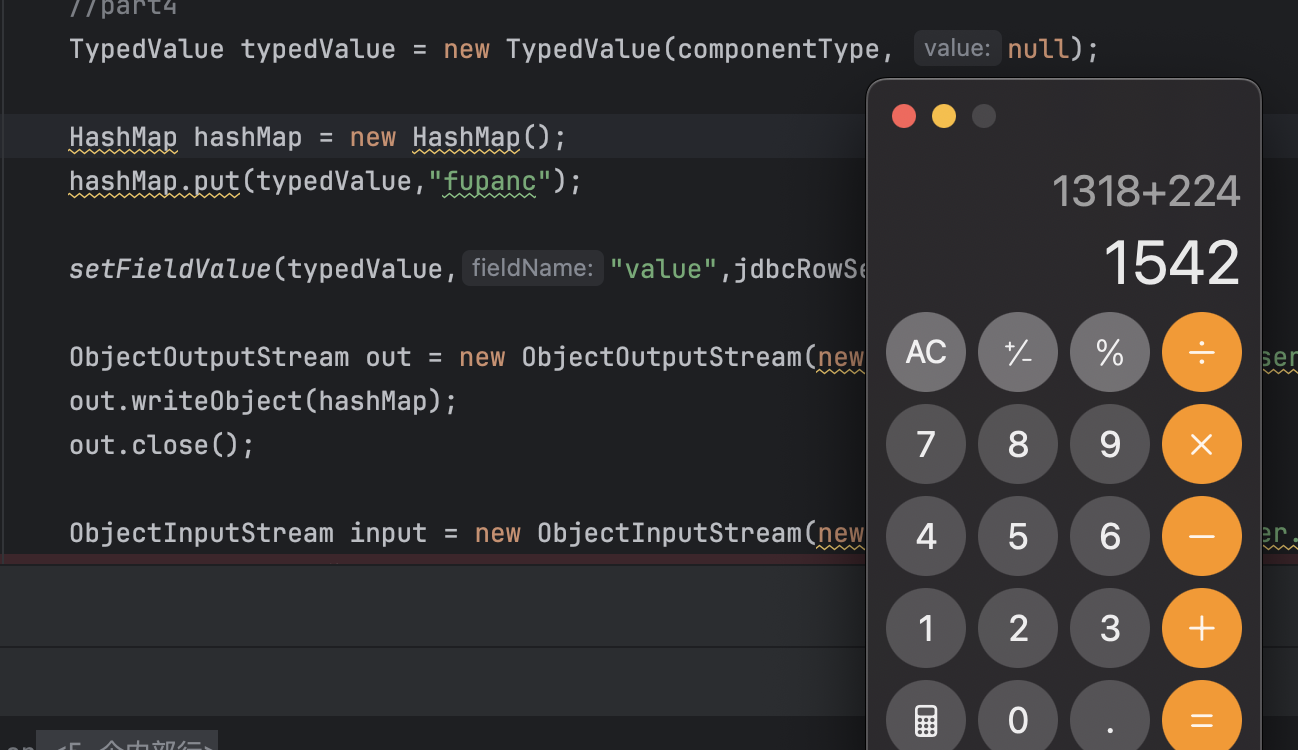Toggle the plus/minus sign key
This screenshot has height=750, width=1298.
1018,352
